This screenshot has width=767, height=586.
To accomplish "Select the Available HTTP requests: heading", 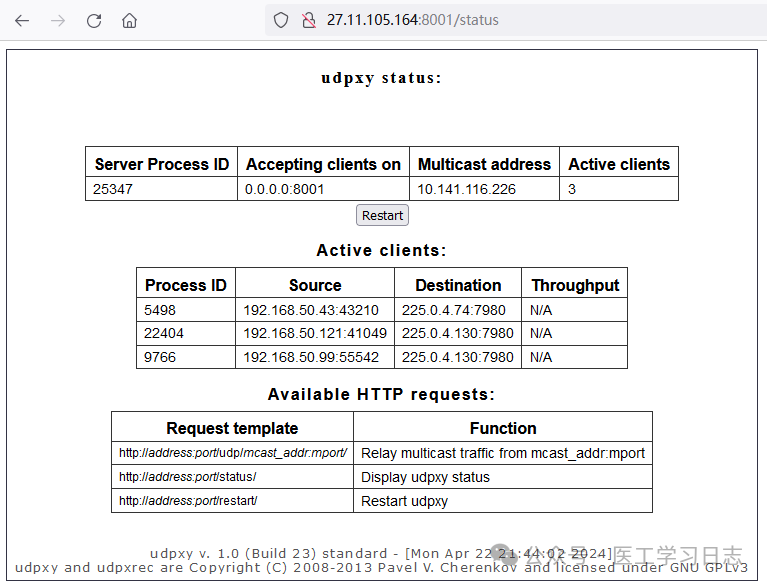I will [x=382, y=394].
